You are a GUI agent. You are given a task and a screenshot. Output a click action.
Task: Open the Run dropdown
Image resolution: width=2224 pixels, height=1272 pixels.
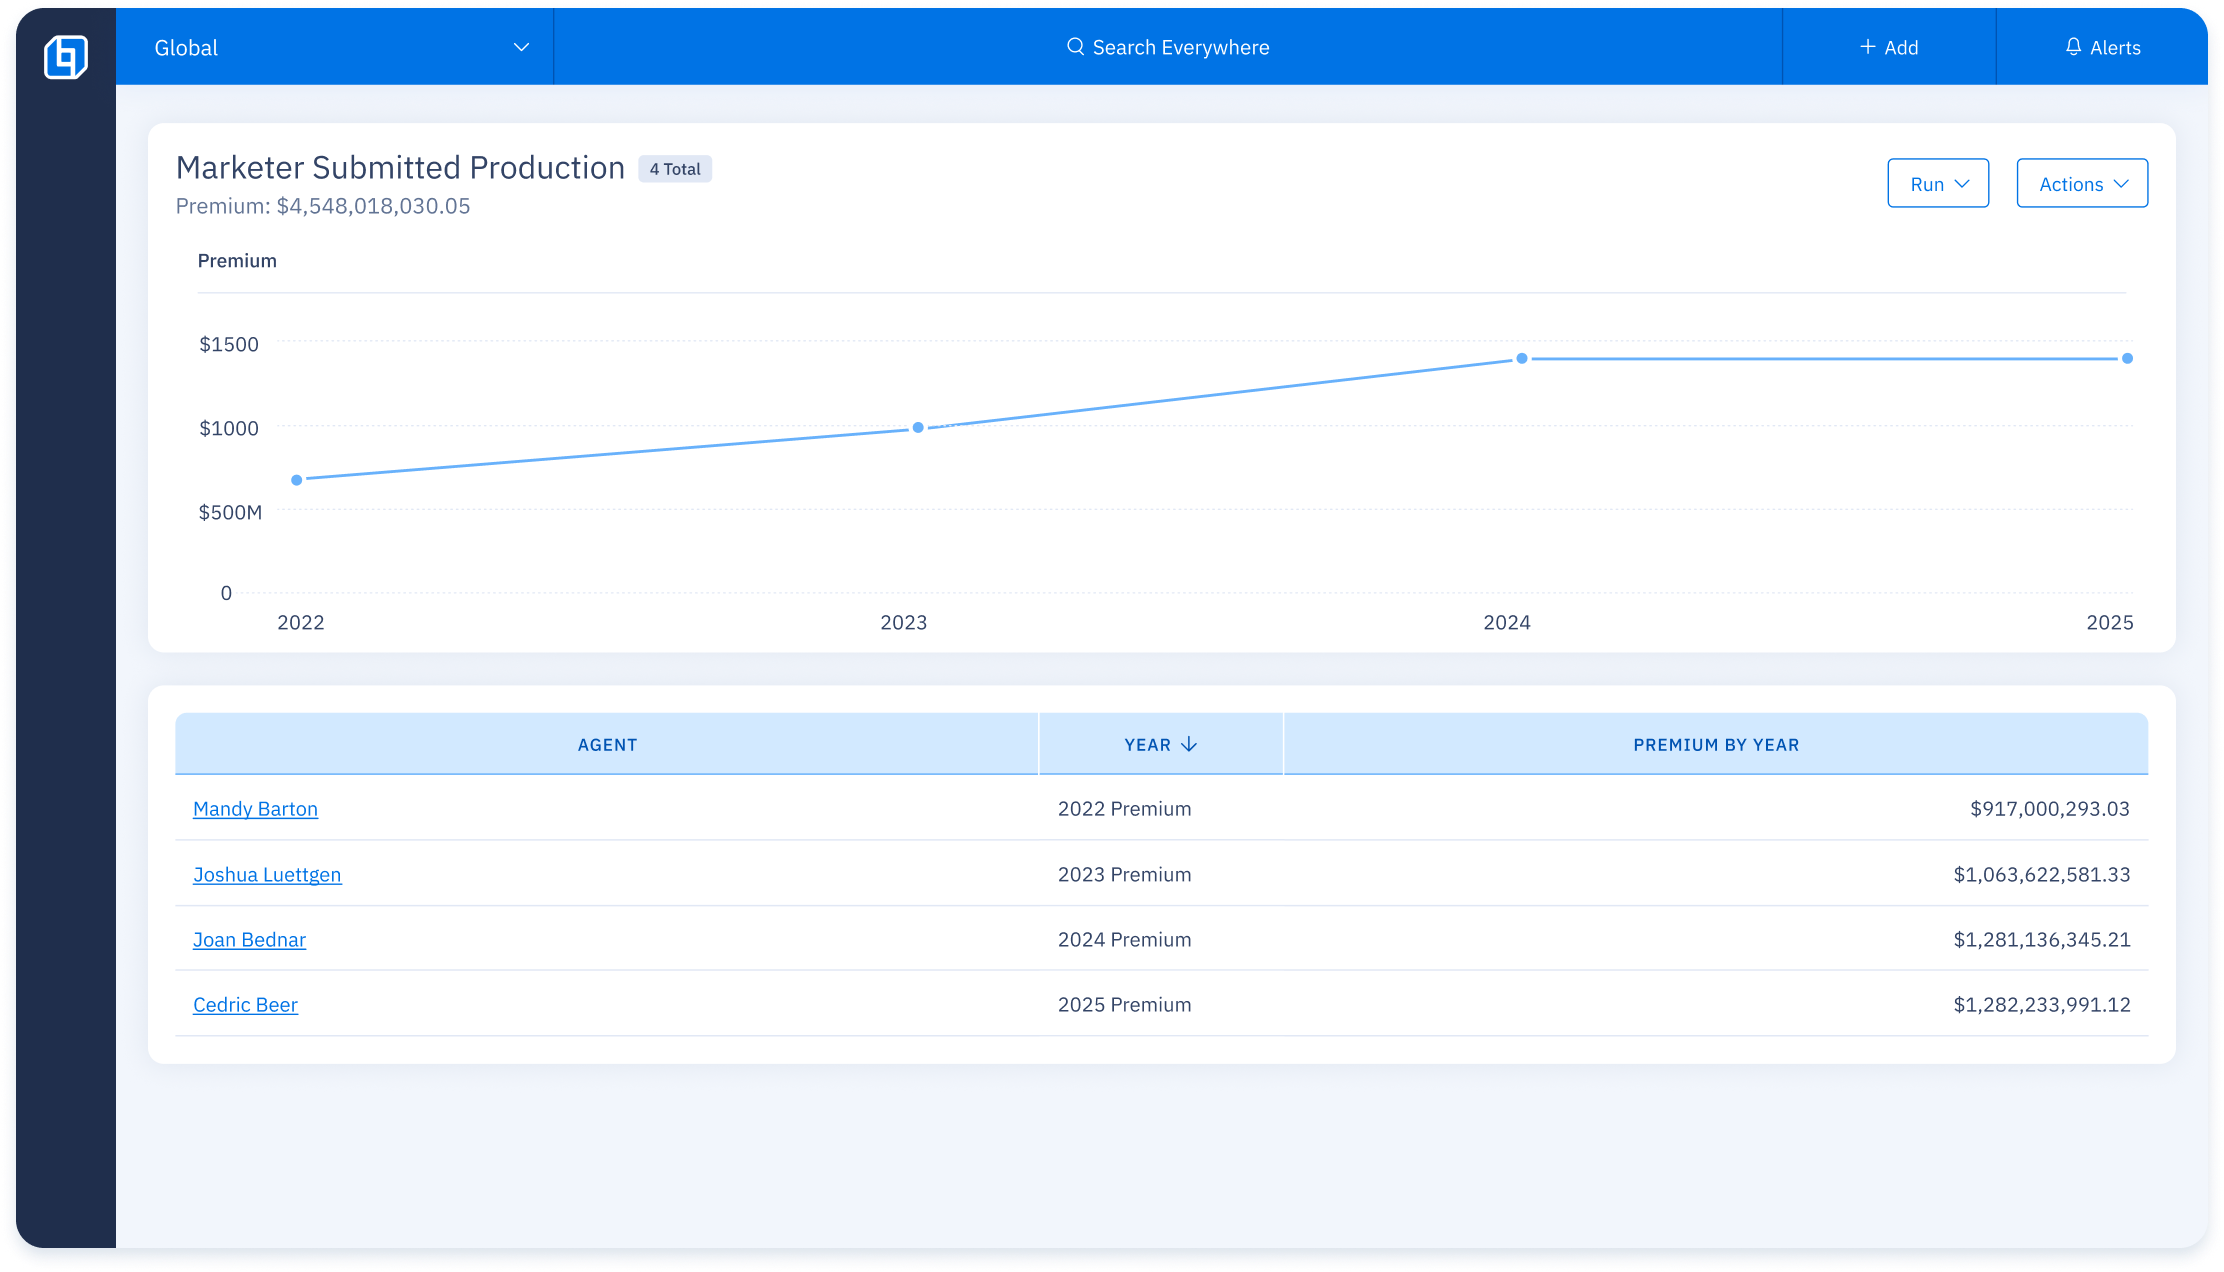(x=1937, y=184)
